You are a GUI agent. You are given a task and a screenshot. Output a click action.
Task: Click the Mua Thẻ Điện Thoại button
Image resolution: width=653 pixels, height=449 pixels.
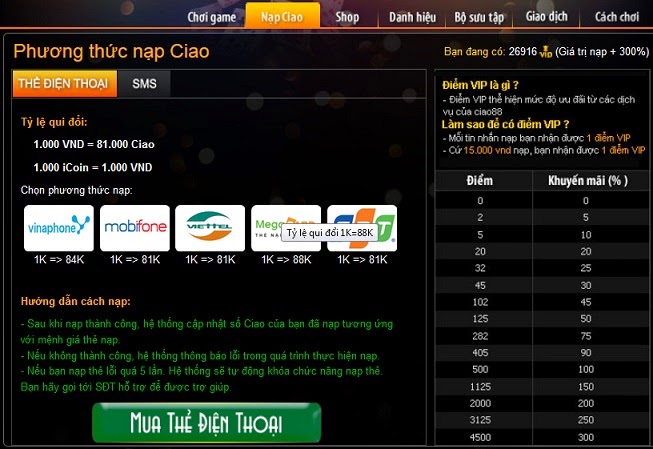[x=207, y=422]
